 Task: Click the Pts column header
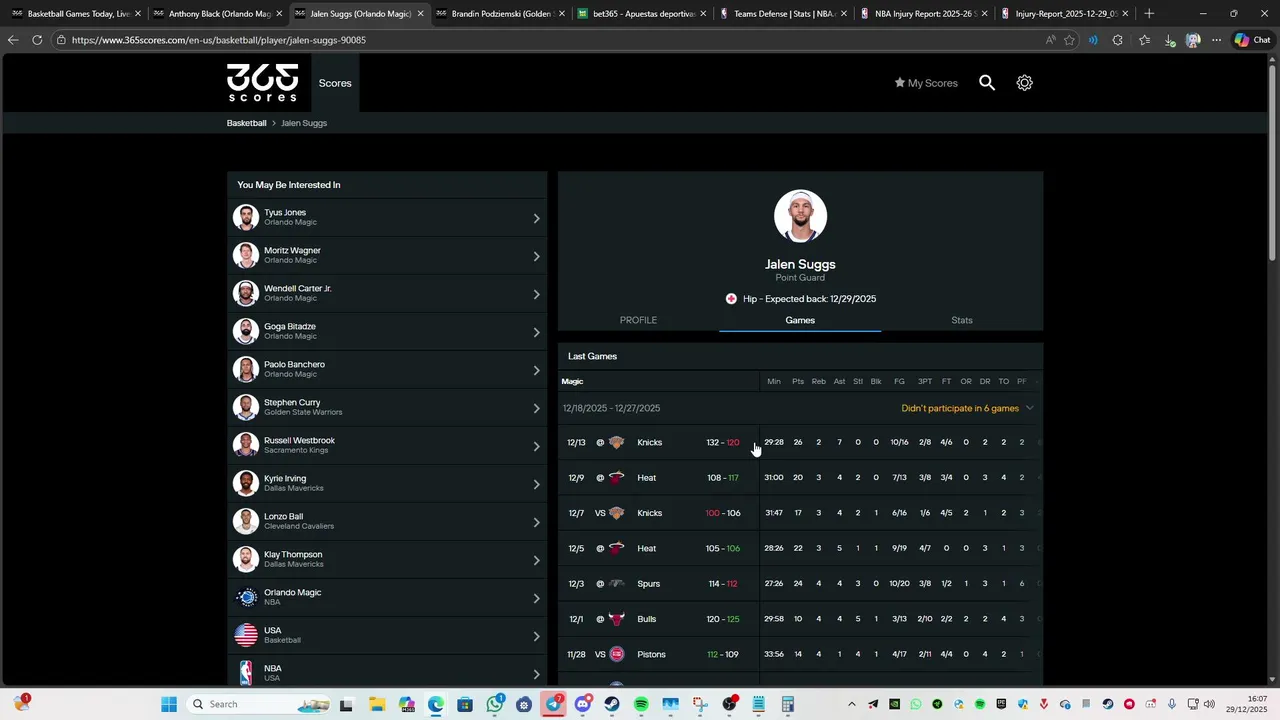pos(798,381)
